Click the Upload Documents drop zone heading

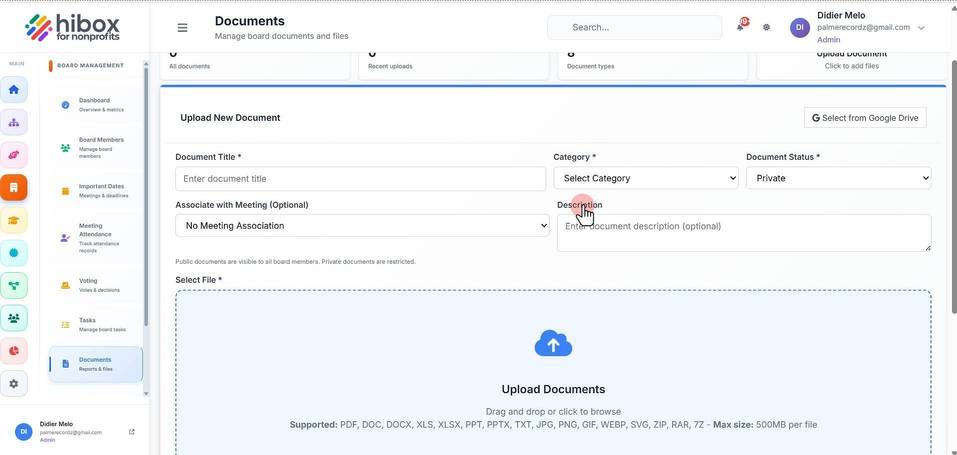click(x=553, y=389)
